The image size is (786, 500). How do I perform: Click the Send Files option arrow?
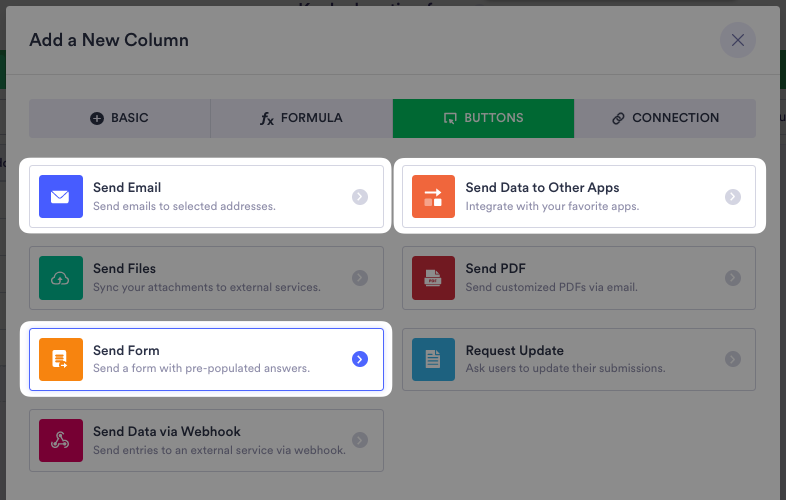click(x=360, y=278)
